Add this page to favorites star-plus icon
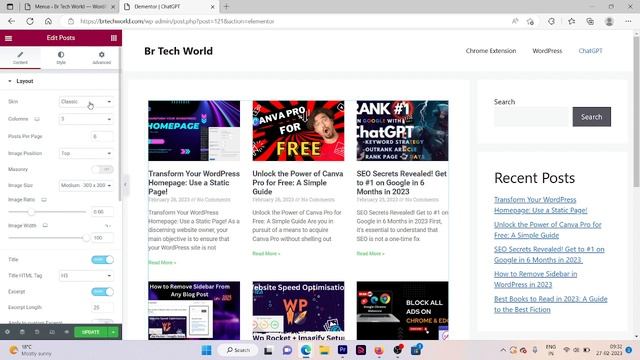 pyautogui.click(x=530, y=21)
